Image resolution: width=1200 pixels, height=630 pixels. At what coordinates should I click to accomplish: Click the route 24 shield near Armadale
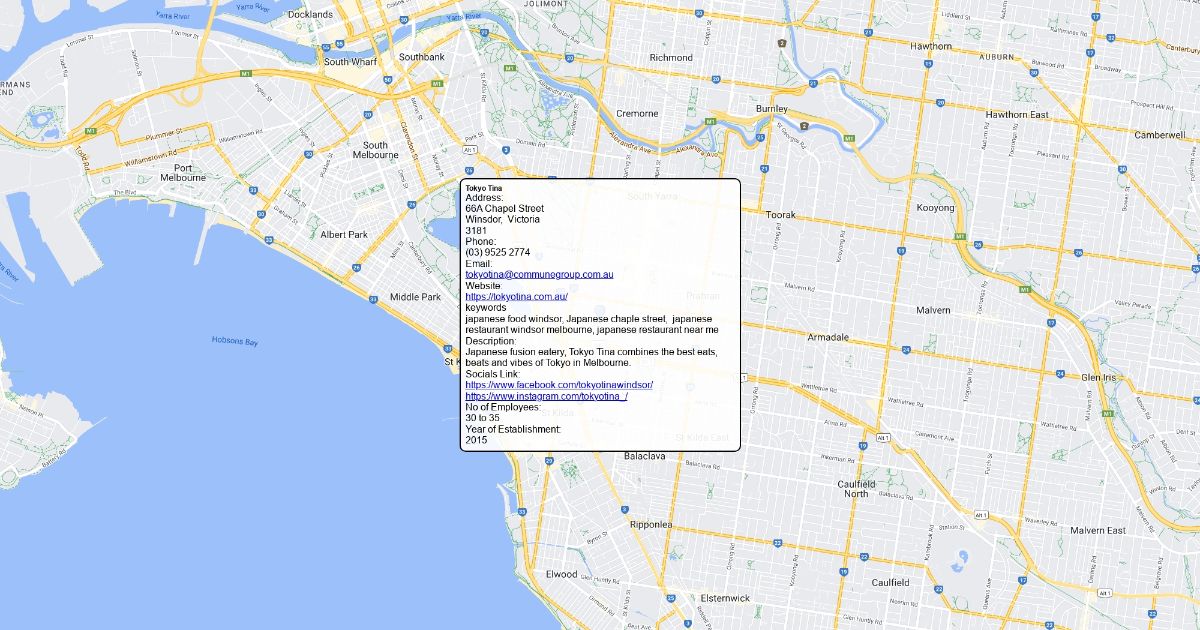click(x=905, y=350)
